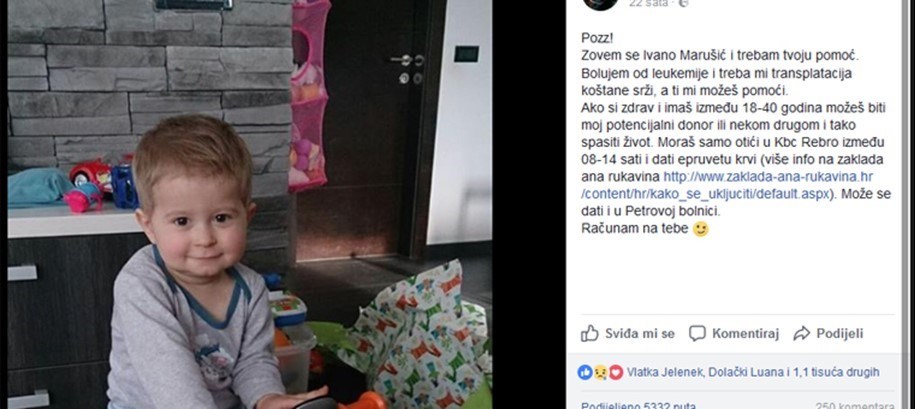
Task: Click the Sviđa mi se button
Action: (x=628, y=334)
